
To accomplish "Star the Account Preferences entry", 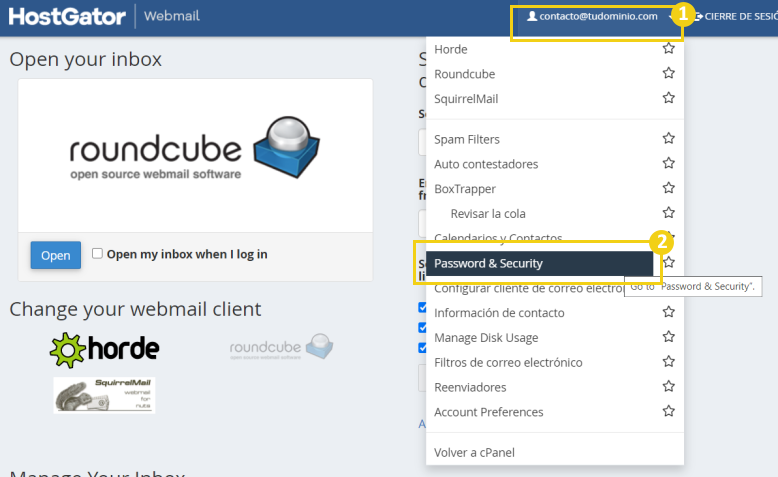I will coord(668,411).
